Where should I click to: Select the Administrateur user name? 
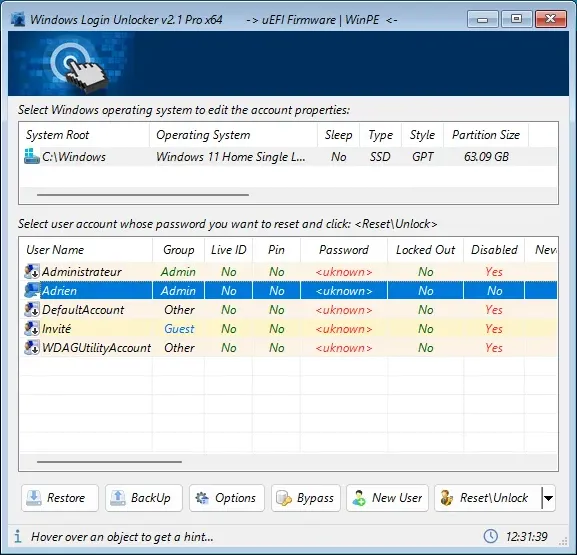click(x=81, y=272)
